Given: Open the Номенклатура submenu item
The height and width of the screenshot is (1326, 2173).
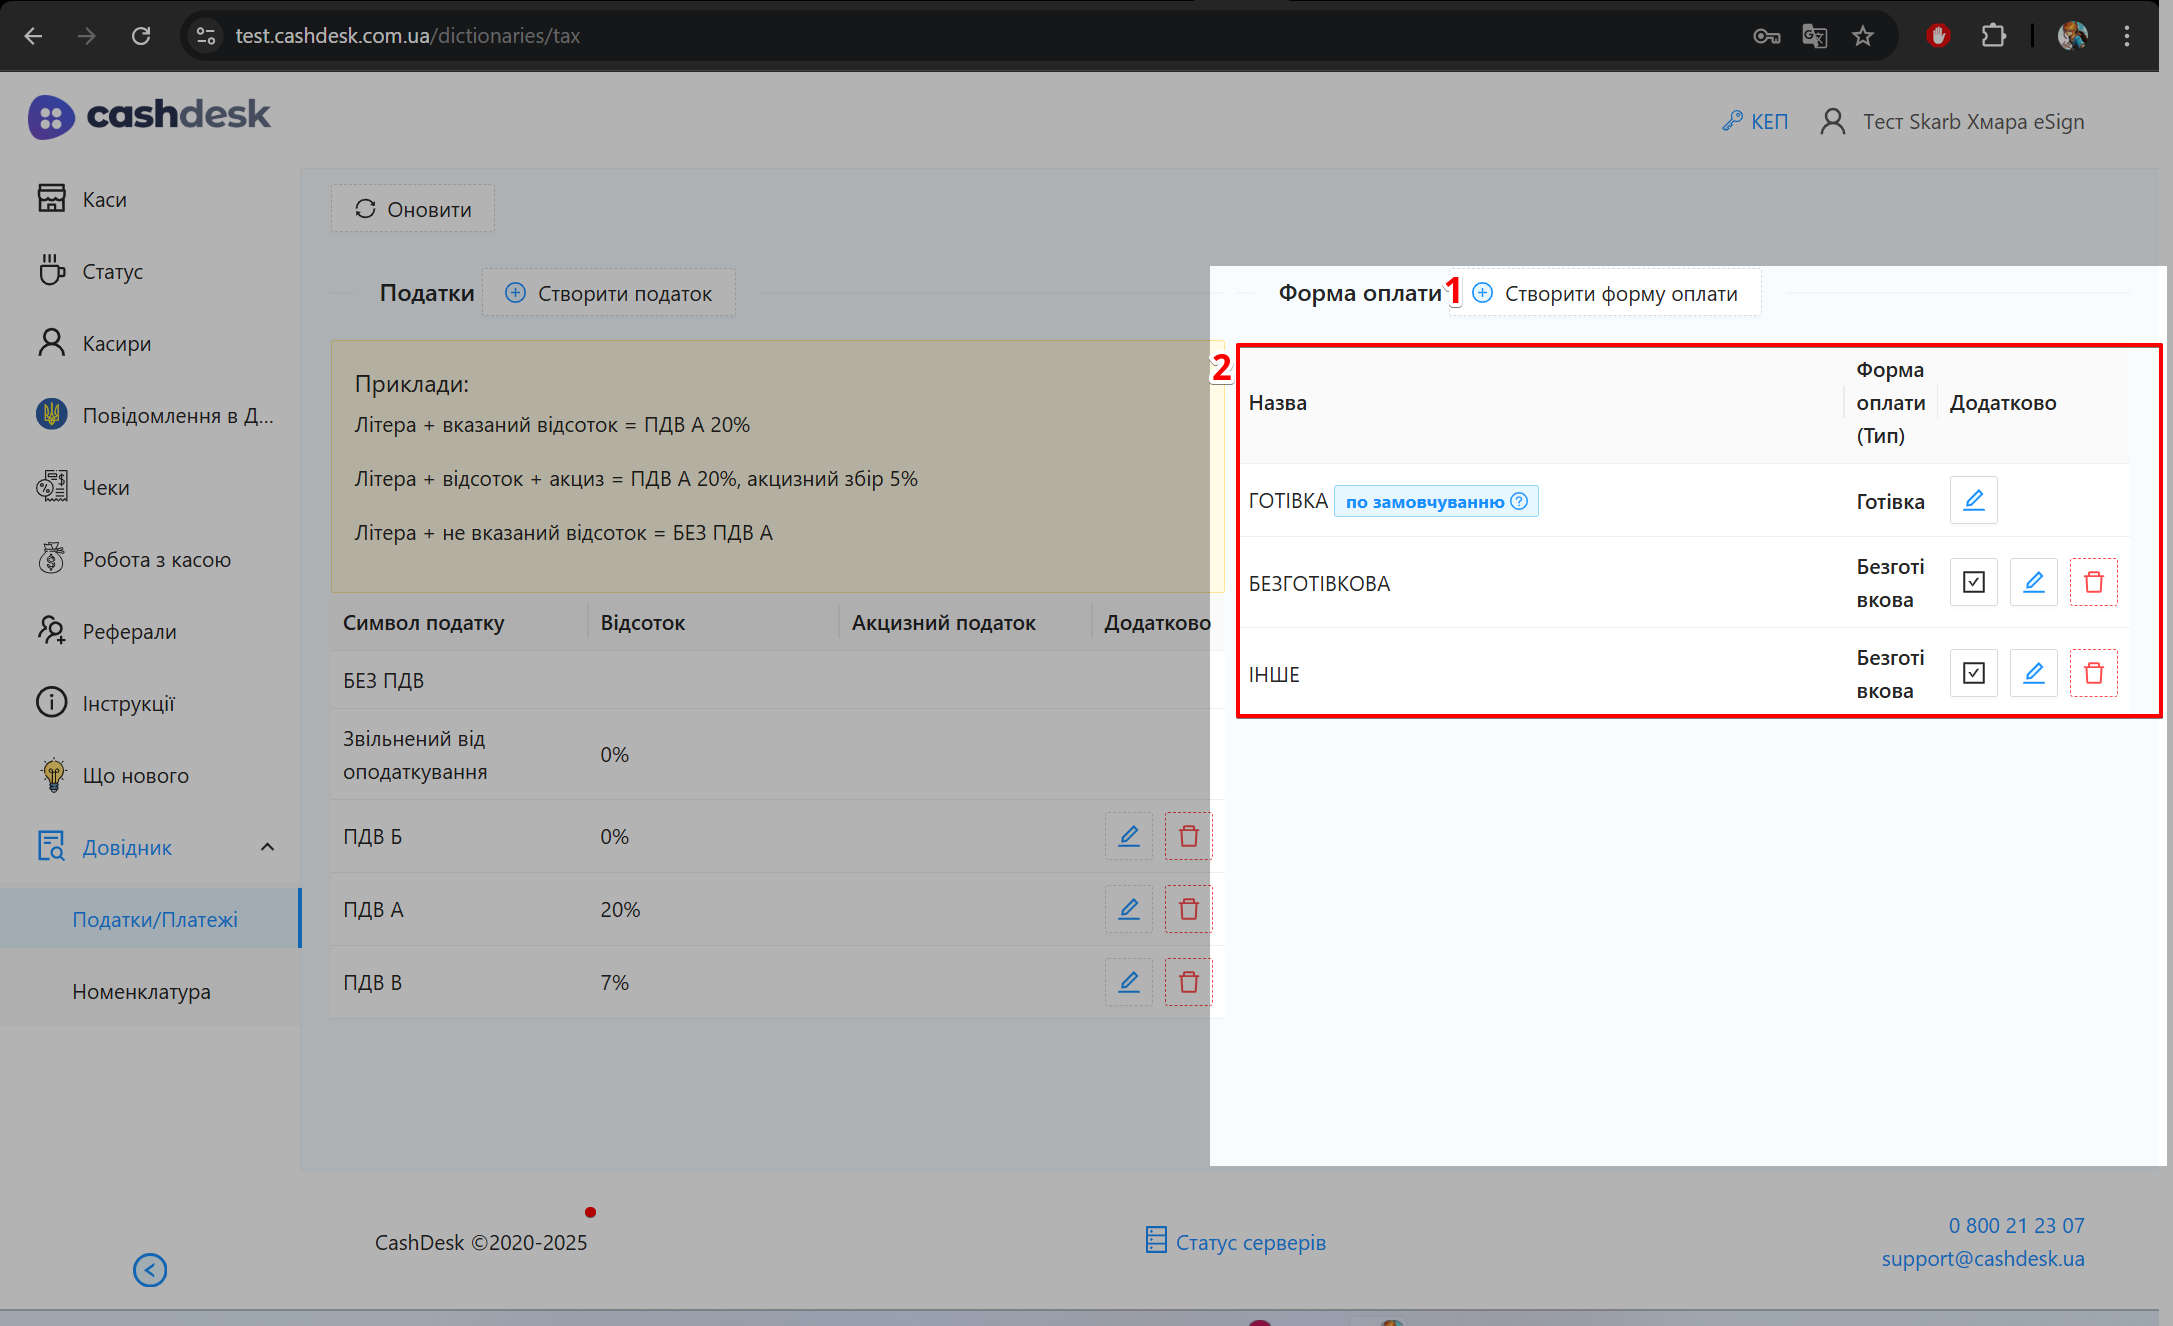Looking at the screenshot, I should click(141, 991).
